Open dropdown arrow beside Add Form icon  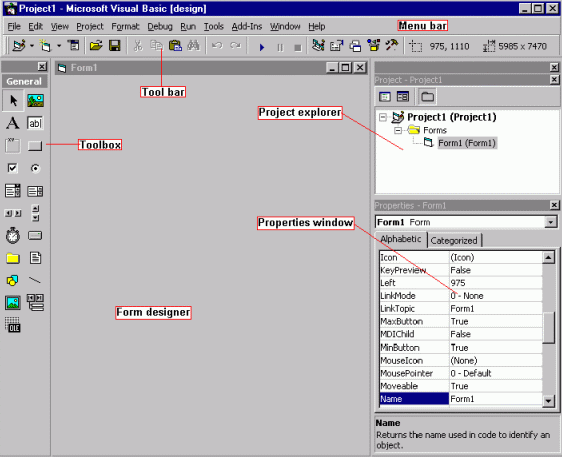[59, 46]
